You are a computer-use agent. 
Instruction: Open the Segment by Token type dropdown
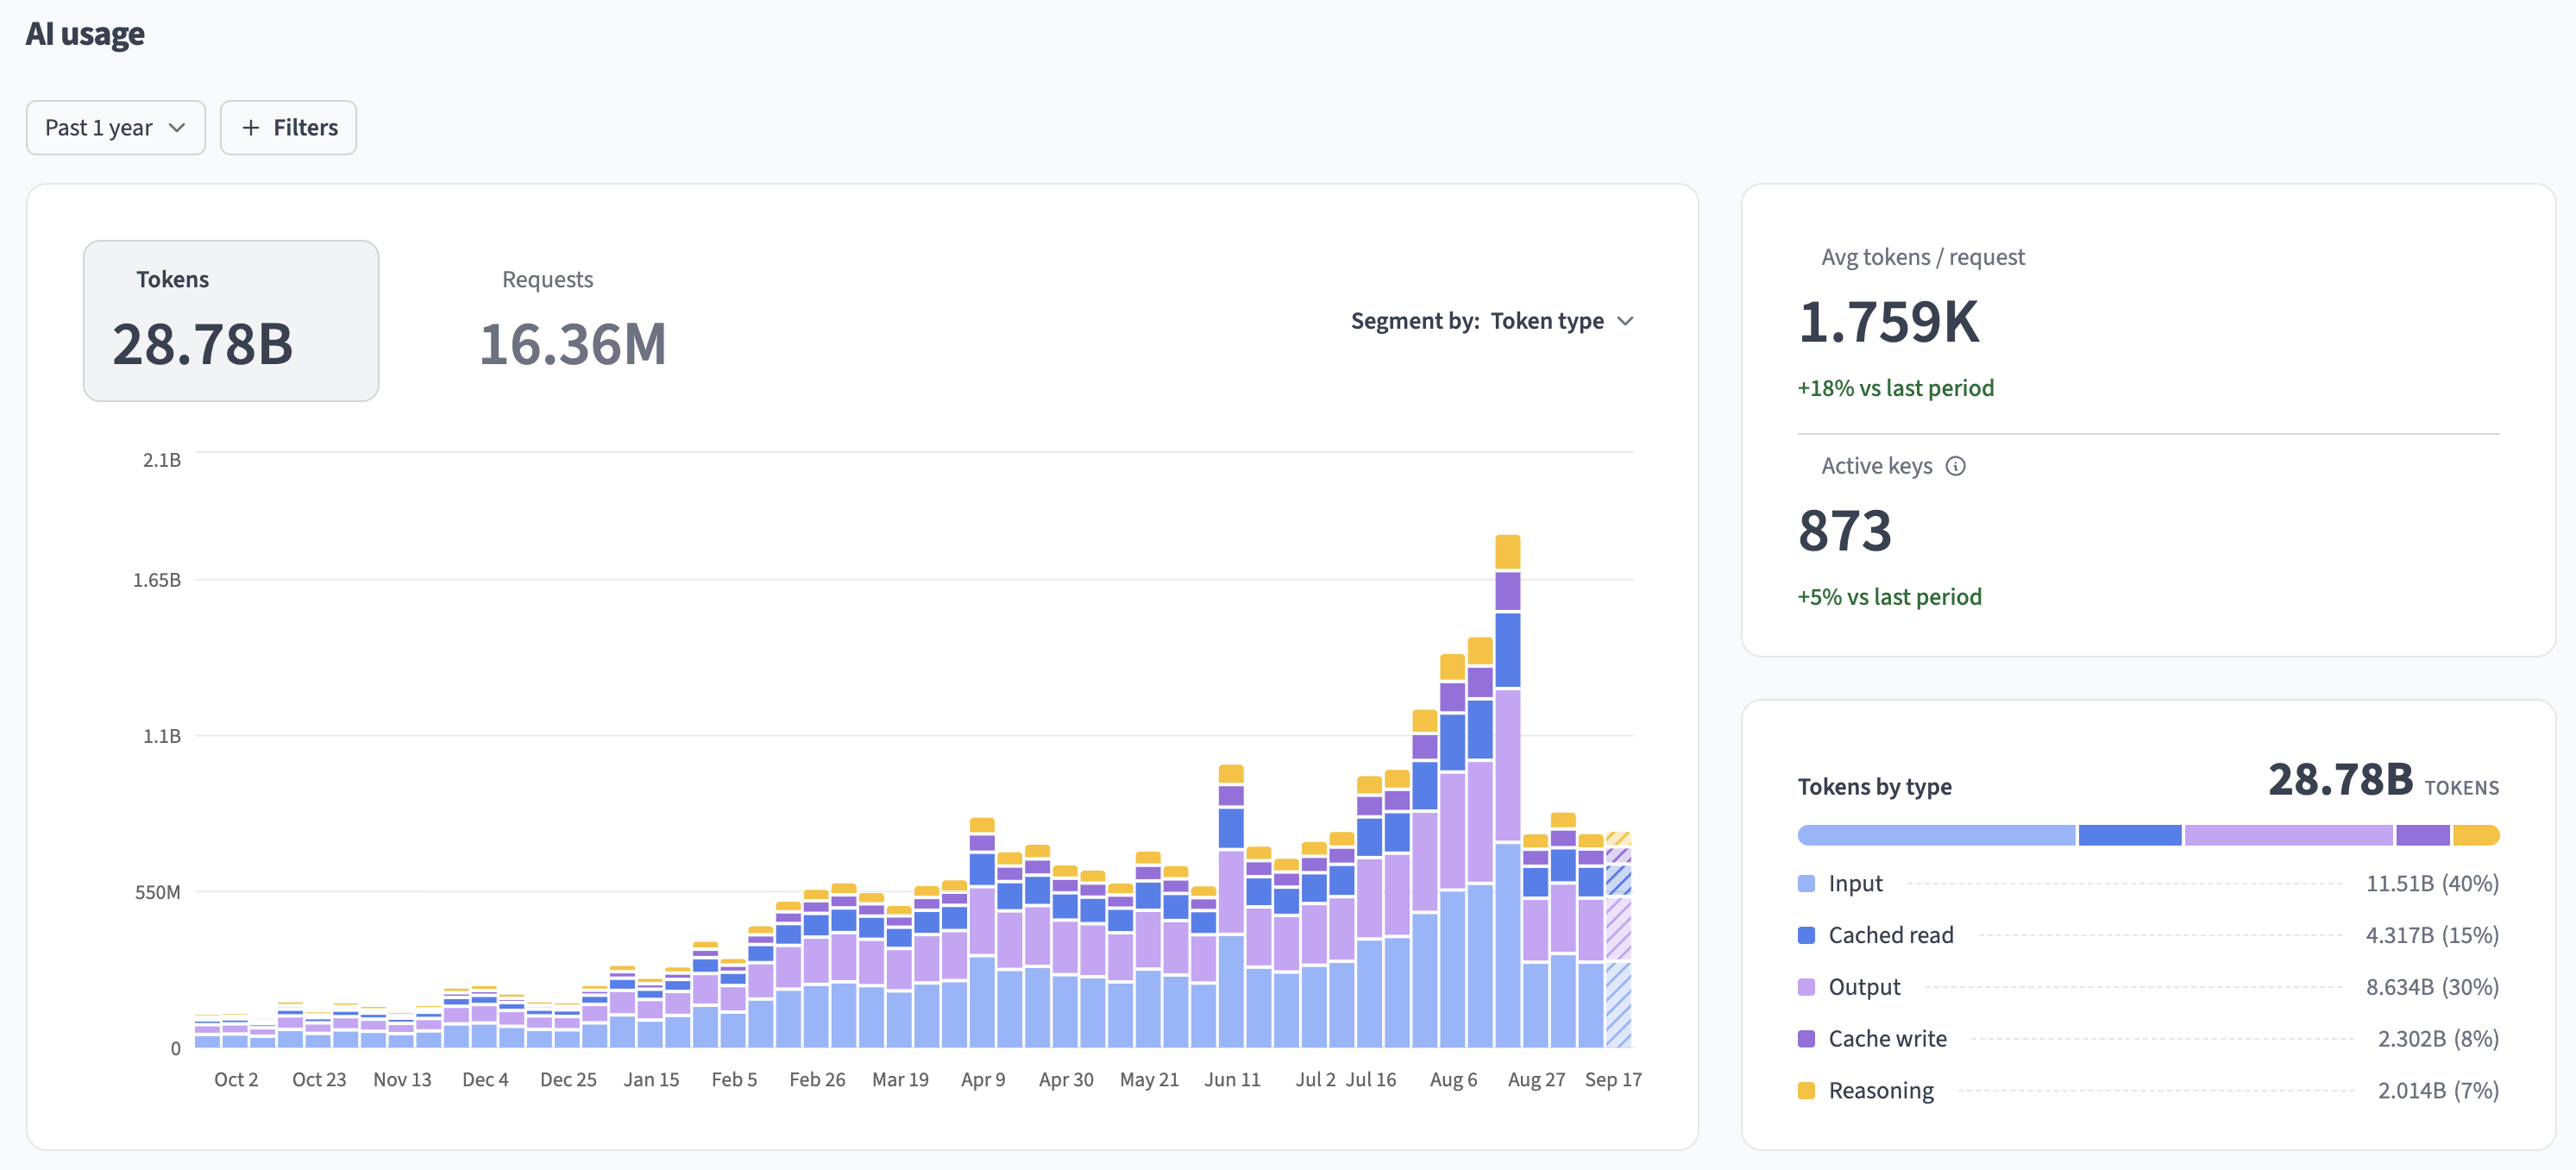[x=1492, y=321]
